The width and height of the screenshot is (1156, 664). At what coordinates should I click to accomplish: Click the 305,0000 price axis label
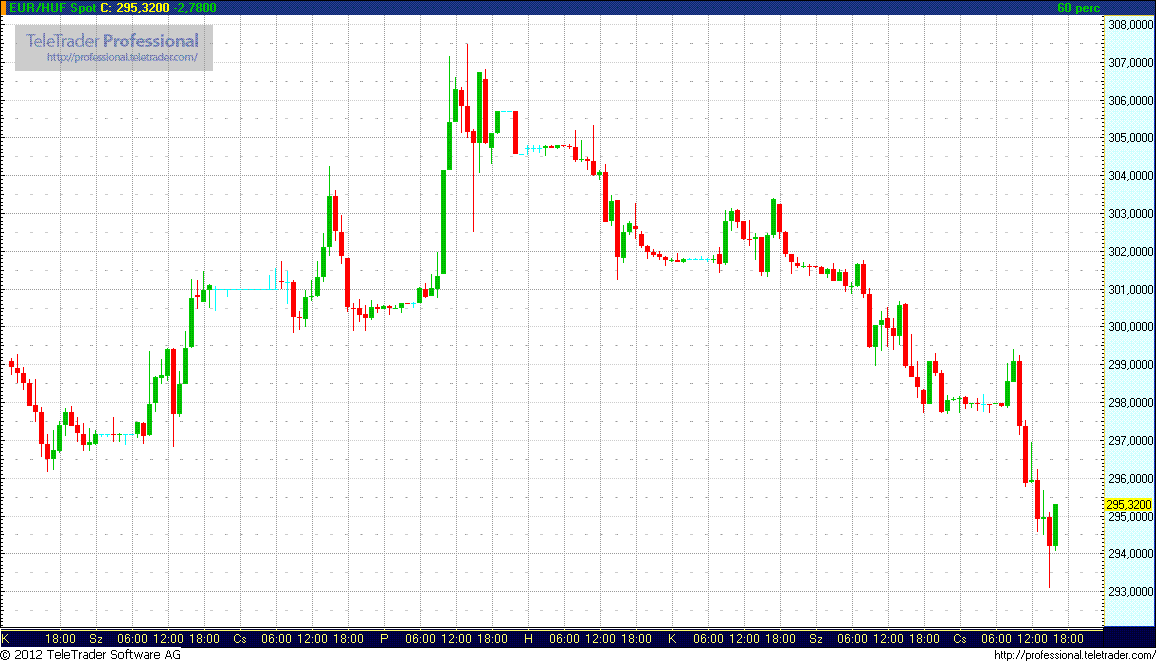(1130, 137)
